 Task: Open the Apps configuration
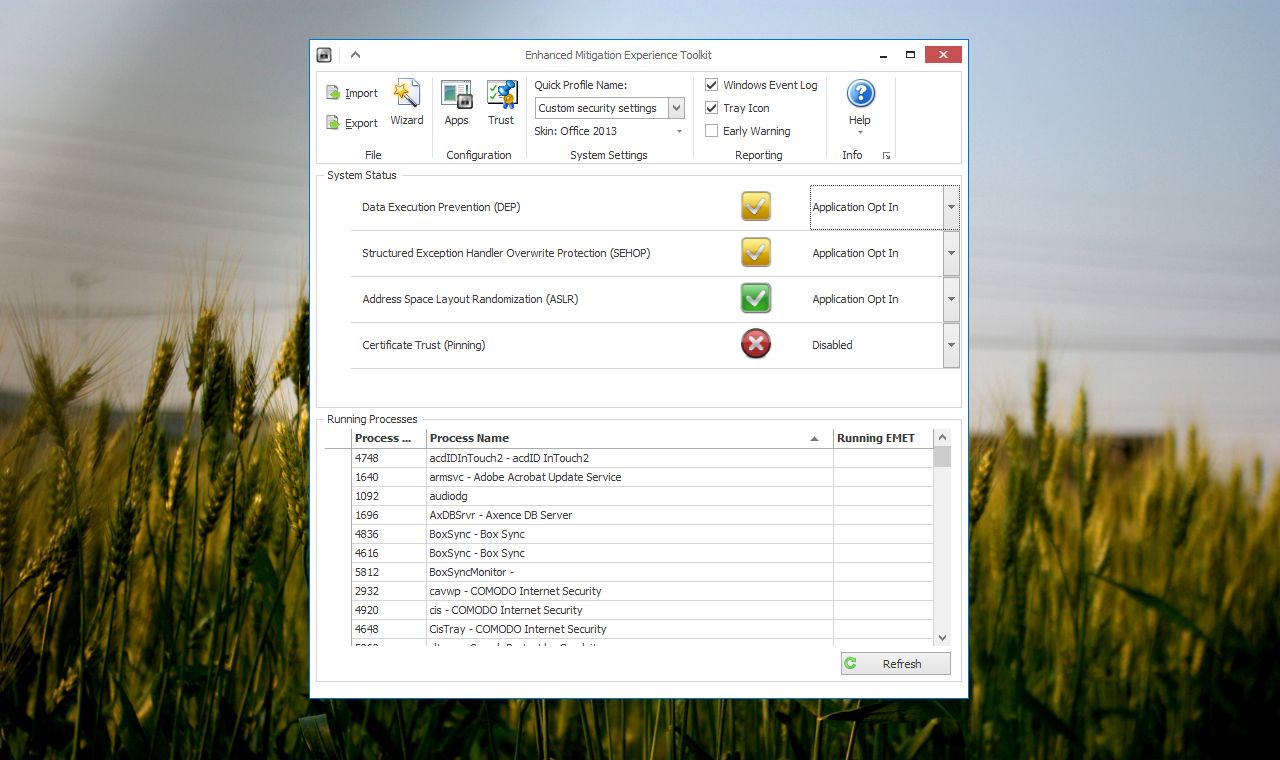[456, 102]
